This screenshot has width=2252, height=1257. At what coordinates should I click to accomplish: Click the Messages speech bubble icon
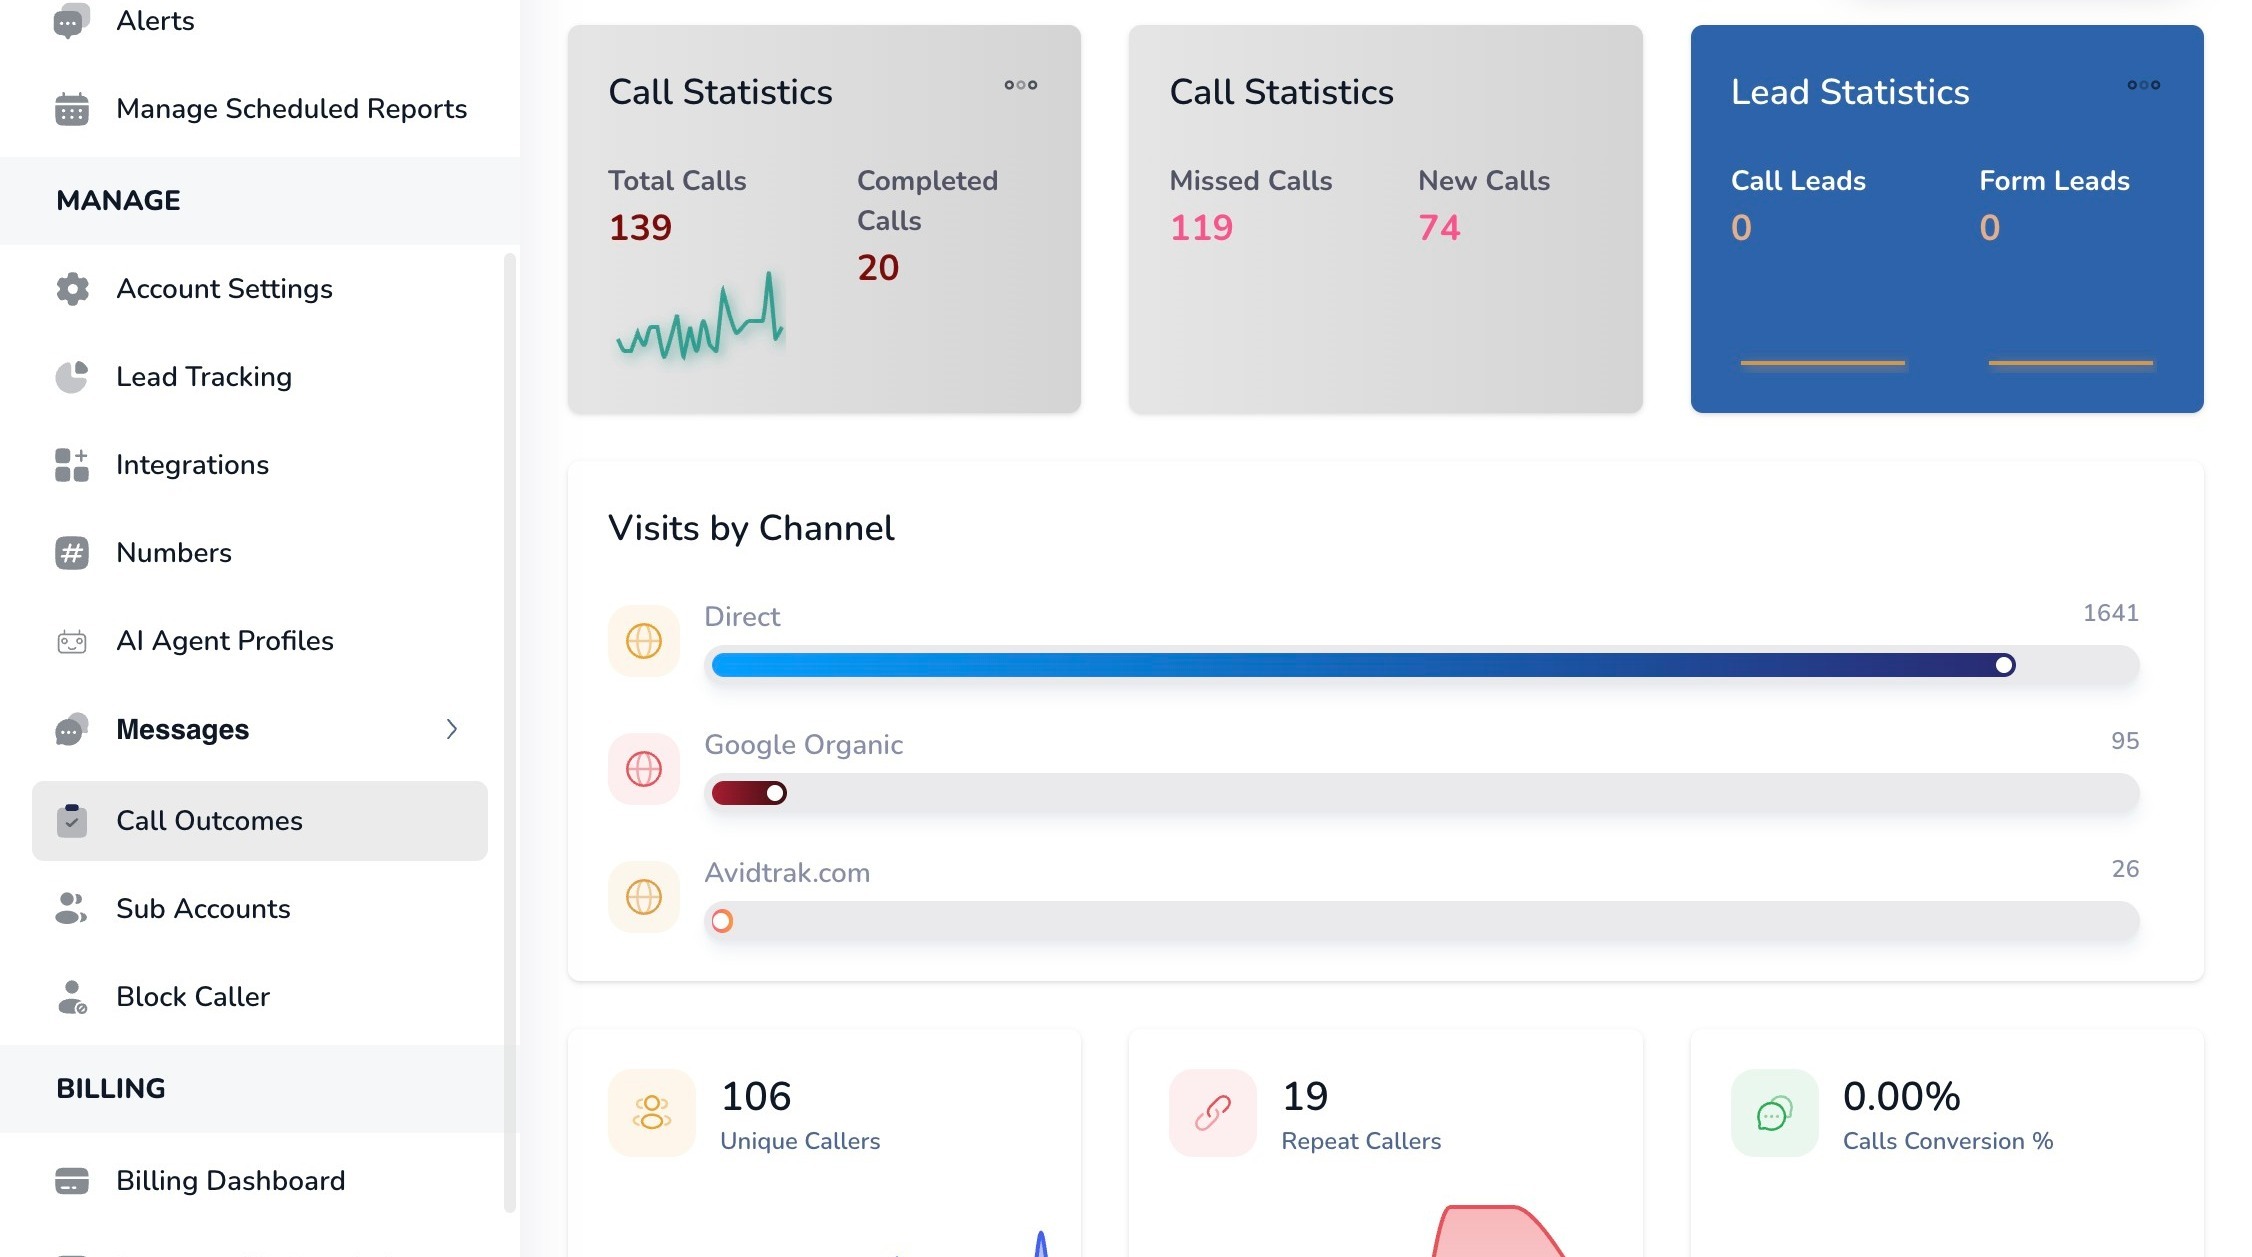(71, 729)
